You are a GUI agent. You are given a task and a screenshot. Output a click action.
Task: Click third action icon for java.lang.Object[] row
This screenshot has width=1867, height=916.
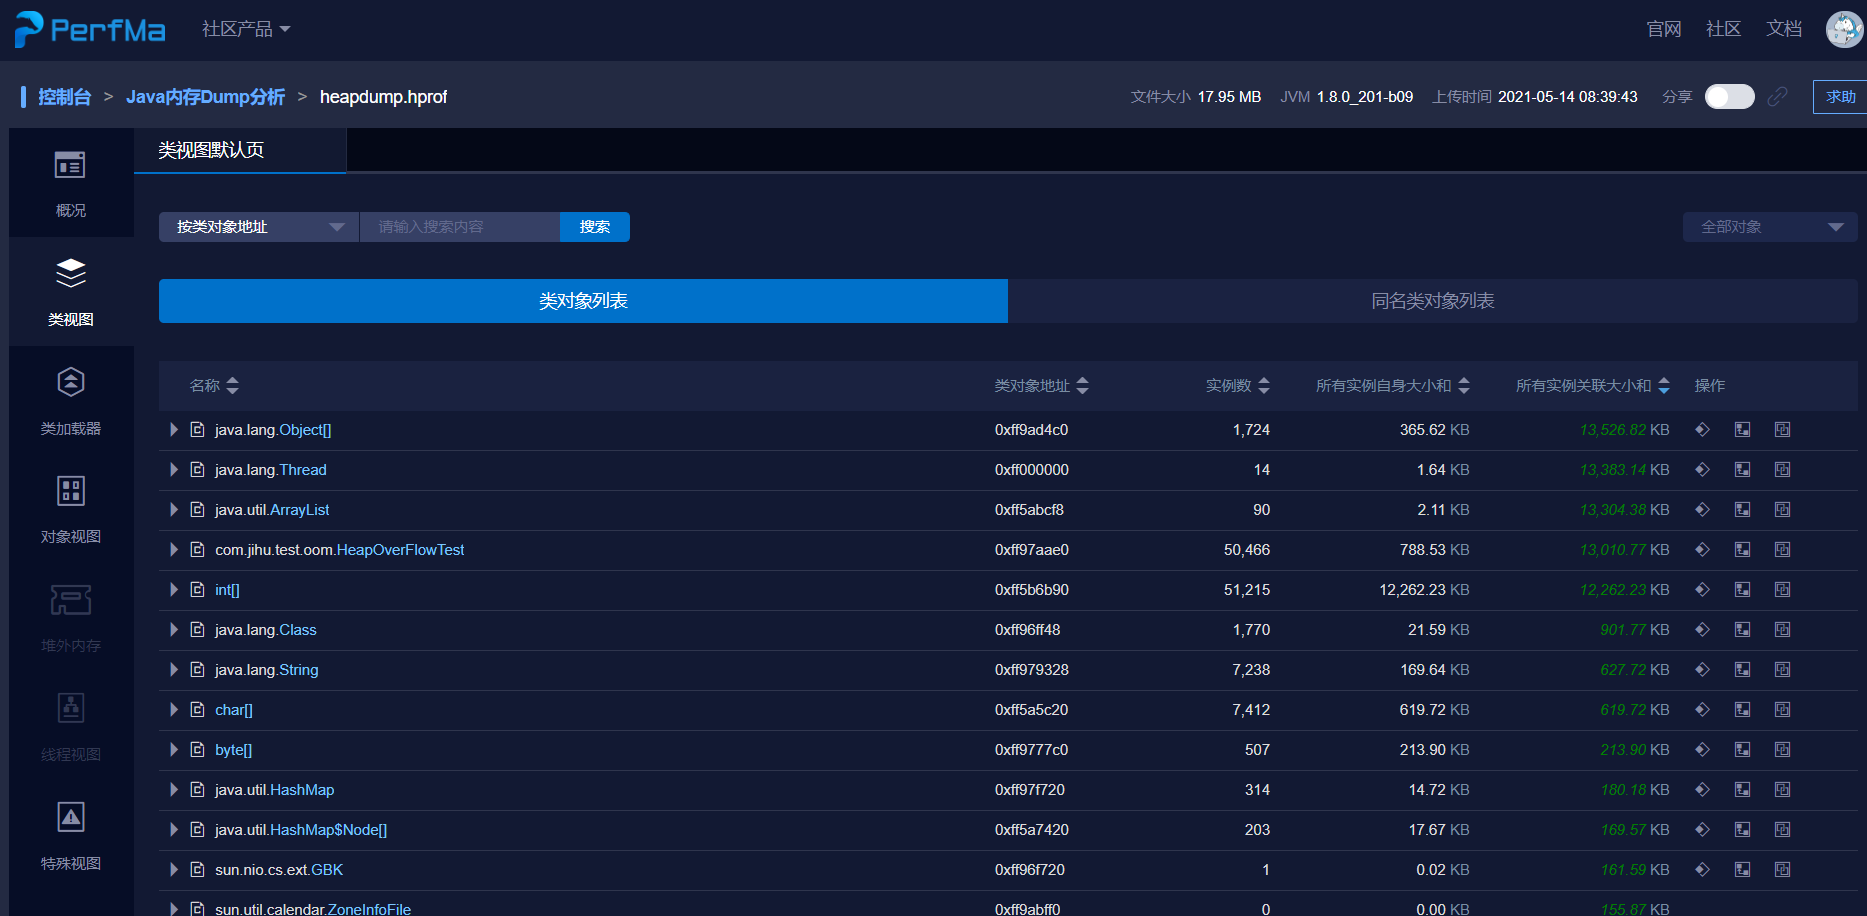pyautogui.click(x=1782, y=430)
